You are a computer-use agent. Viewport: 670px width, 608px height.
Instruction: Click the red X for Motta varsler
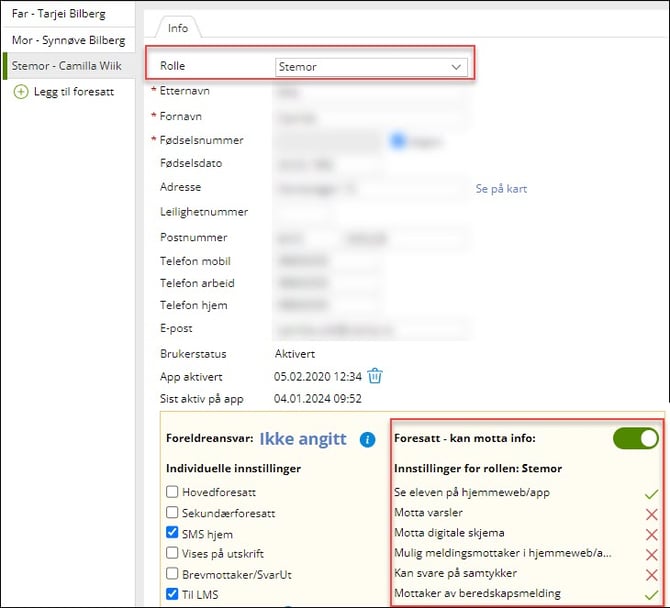click(x=651, y=513)
